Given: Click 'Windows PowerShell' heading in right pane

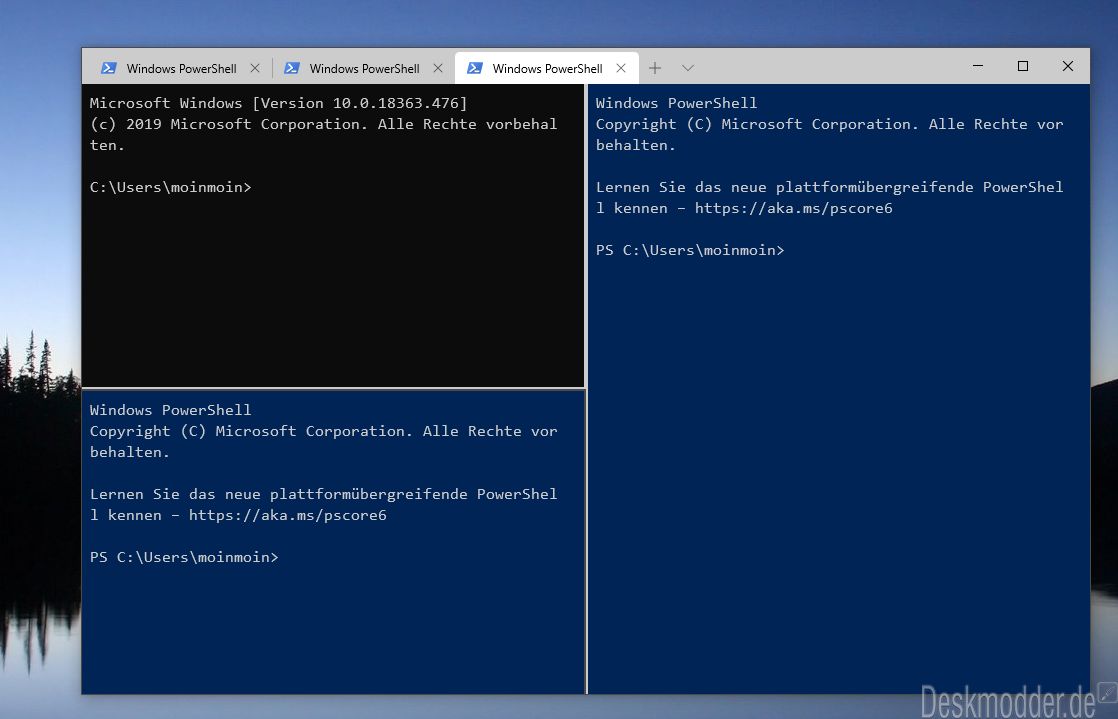Looking at the screenshot, I should click(x=677, y=103).
